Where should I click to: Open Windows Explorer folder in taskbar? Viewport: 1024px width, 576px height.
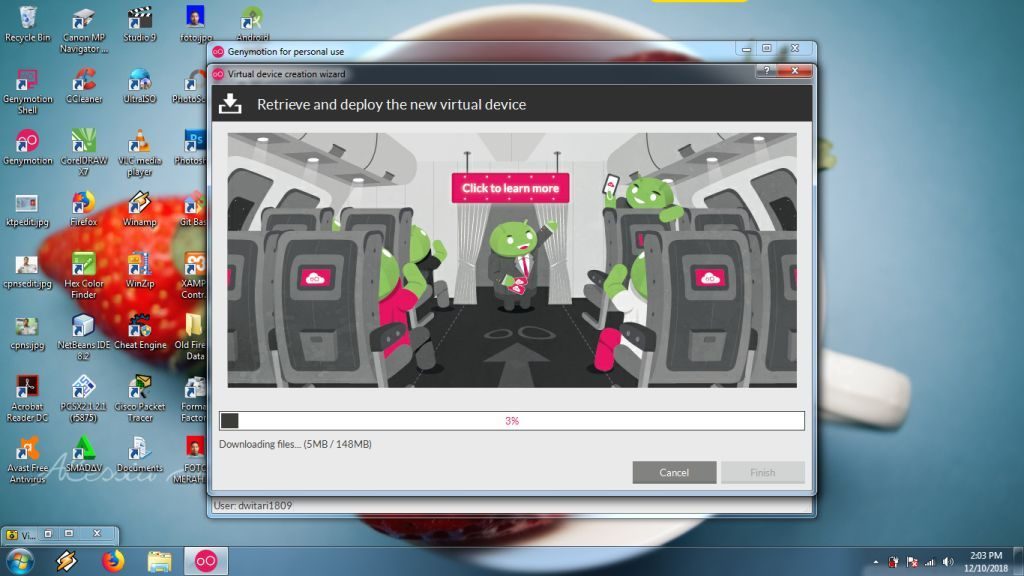pos(159,561)
